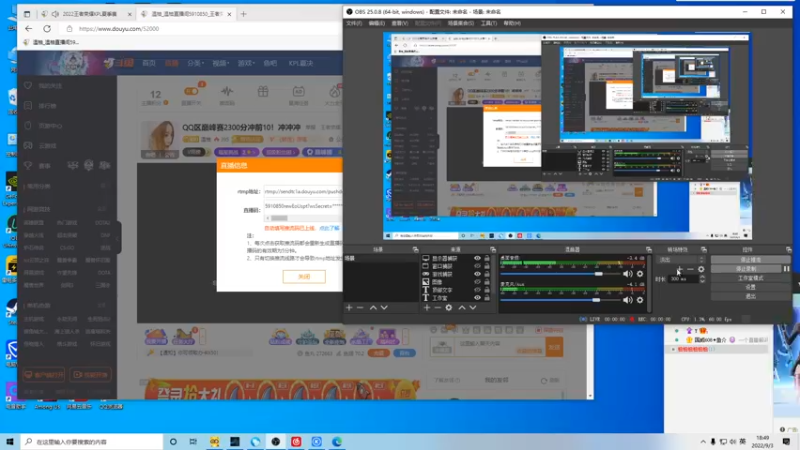Viewport: 800px width, 450px height.
Task: Switch to the first browser tab 2022王者荣耀KPL
Action: [x=87, y=14]
